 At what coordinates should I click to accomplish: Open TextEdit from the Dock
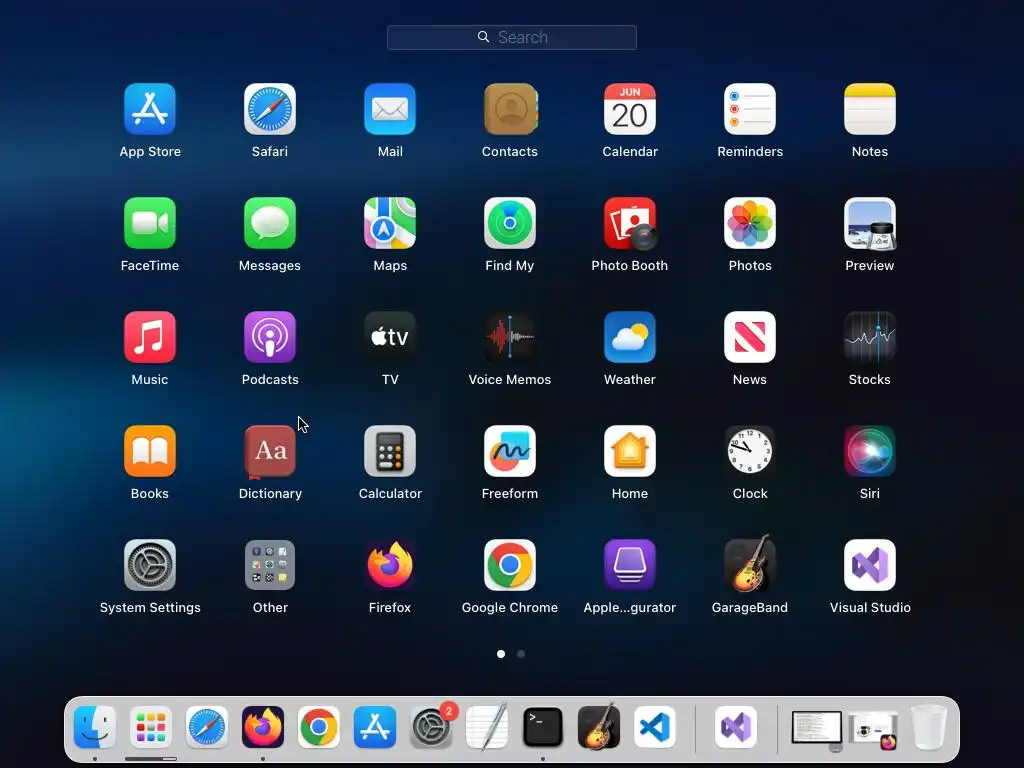[487, 727]
